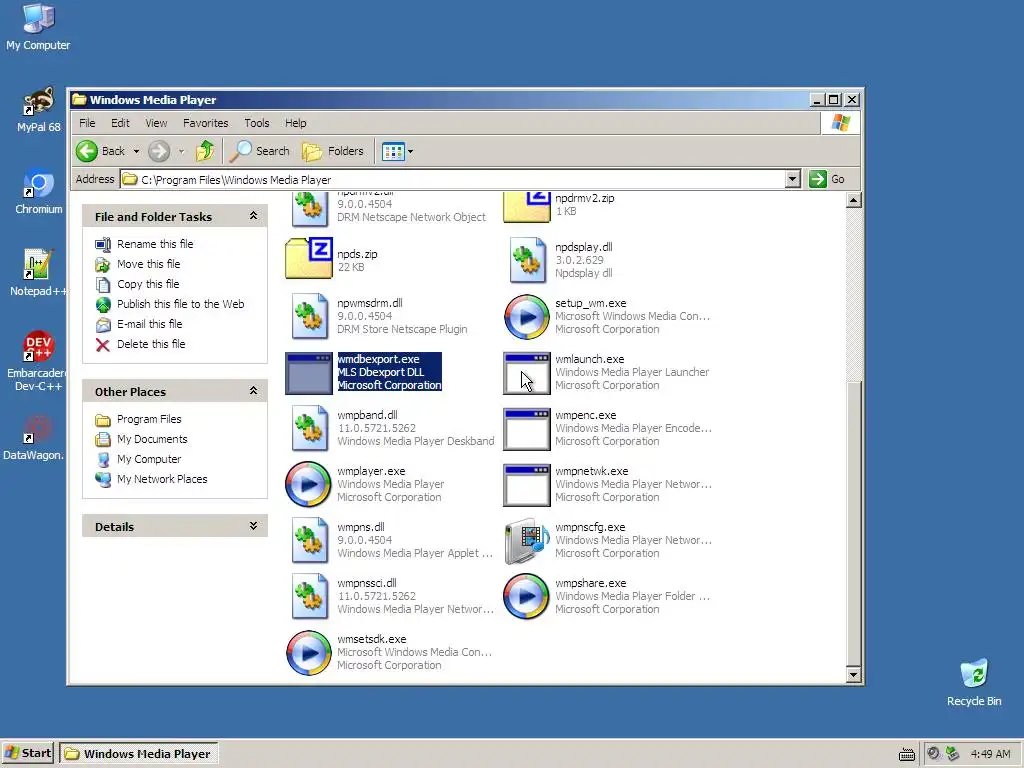This screenshot has height=768, width=1024.
Task: Select the wmpshare.exe icon
Action: click(x=526, y=596)
